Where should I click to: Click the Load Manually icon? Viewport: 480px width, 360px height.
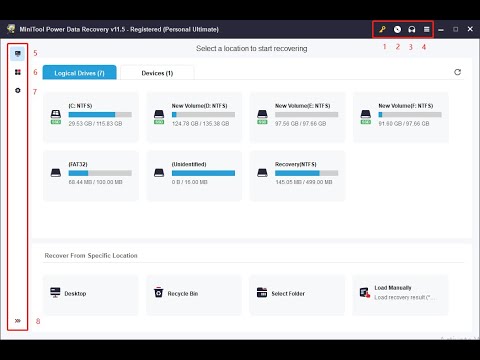point(365,293)
